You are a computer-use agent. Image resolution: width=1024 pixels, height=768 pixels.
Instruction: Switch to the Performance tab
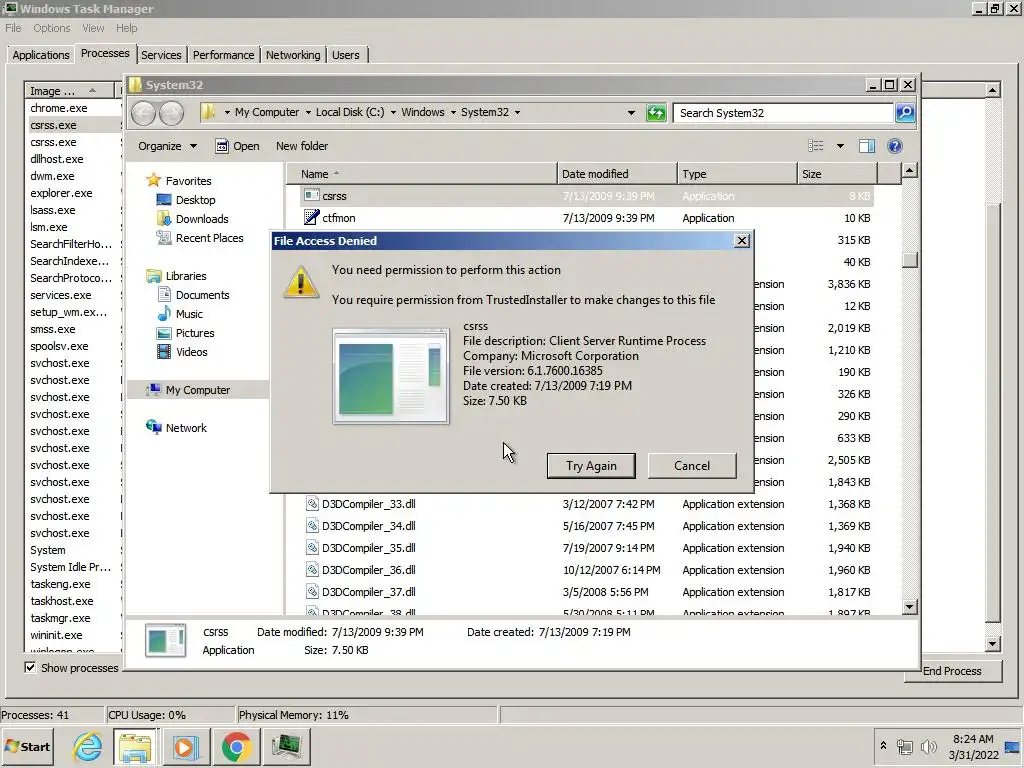223,55
